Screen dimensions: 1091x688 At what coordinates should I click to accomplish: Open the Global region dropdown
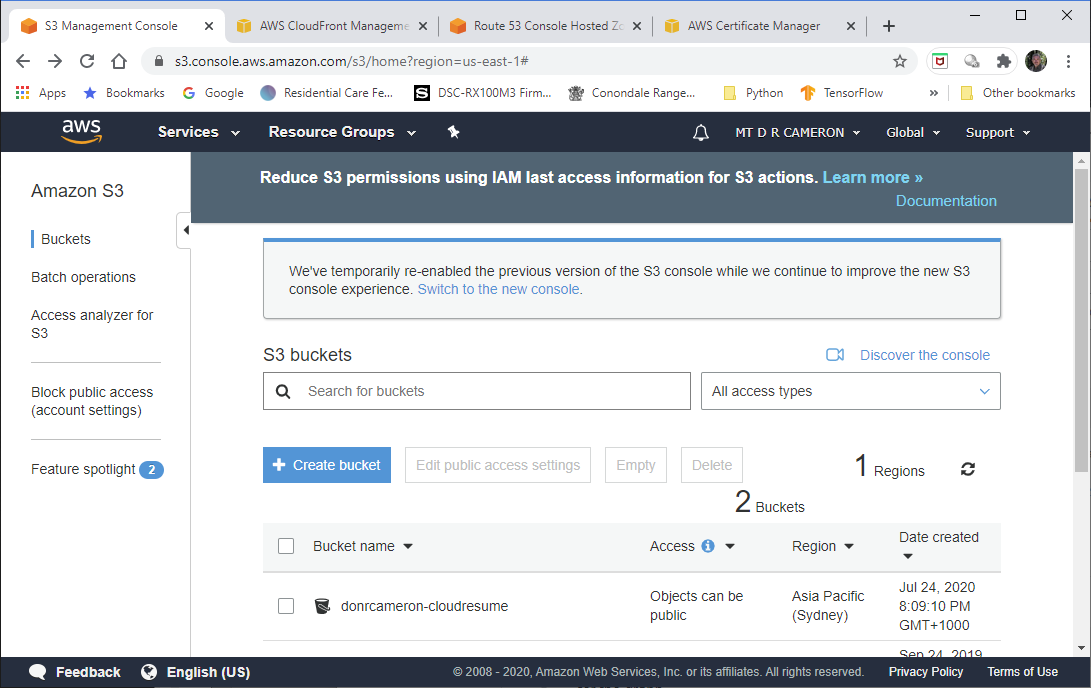tap(913, 132)
